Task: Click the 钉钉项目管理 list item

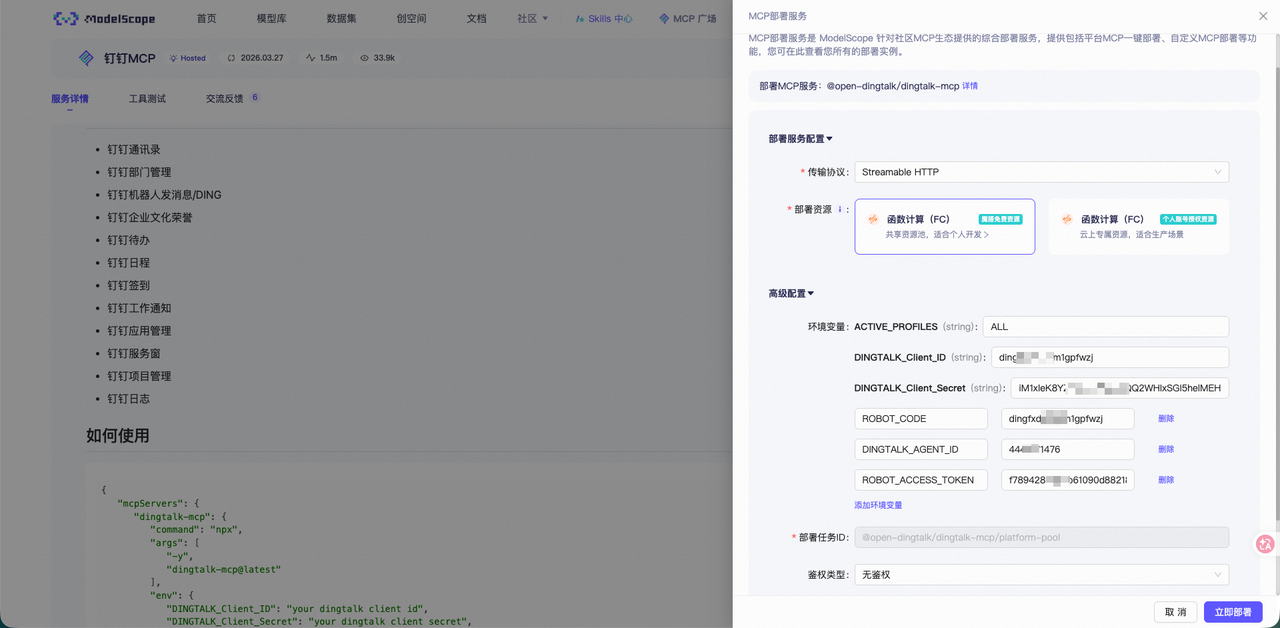Action: [139, 376]
